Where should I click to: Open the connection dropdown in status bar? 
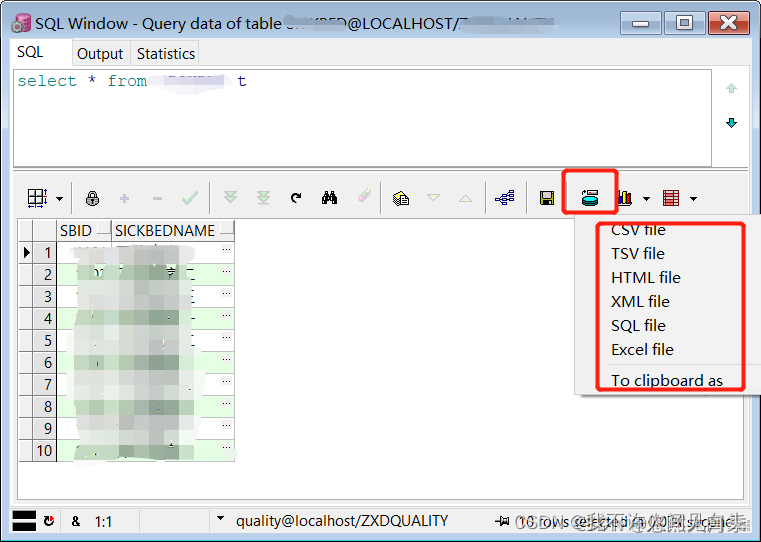[220, 518]
